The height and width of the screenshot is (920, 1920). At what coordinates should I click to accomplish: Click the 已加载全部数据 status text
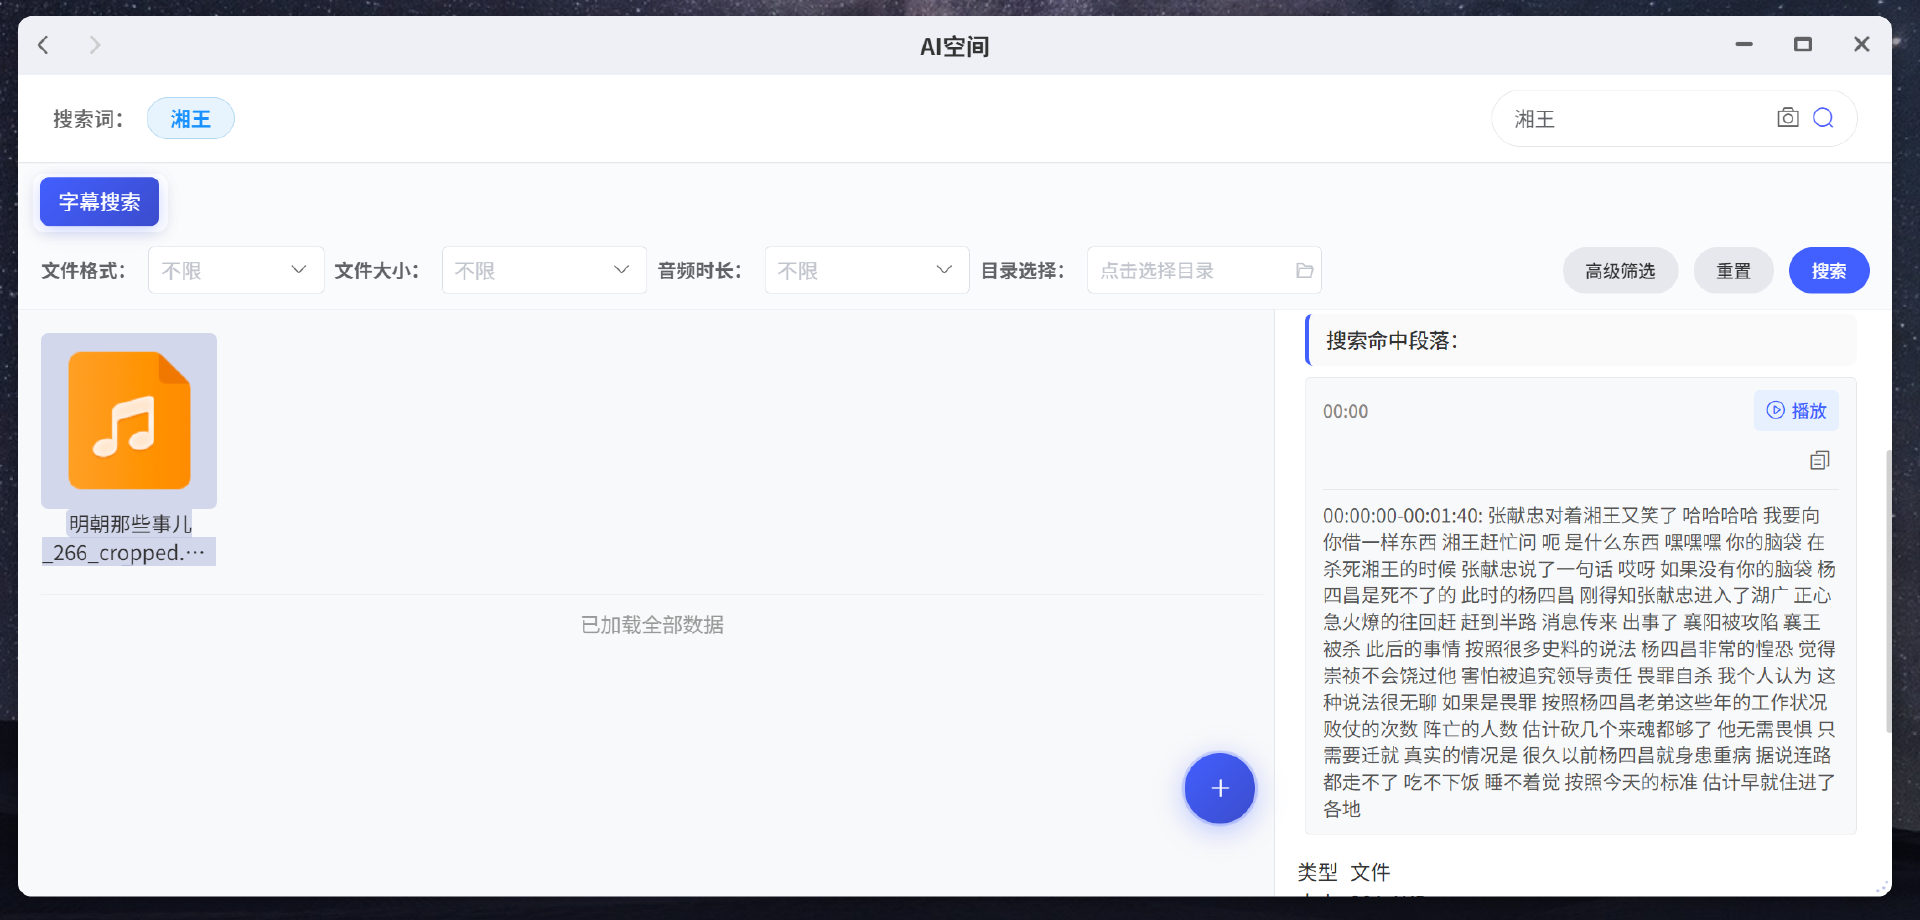coord(653,625)
